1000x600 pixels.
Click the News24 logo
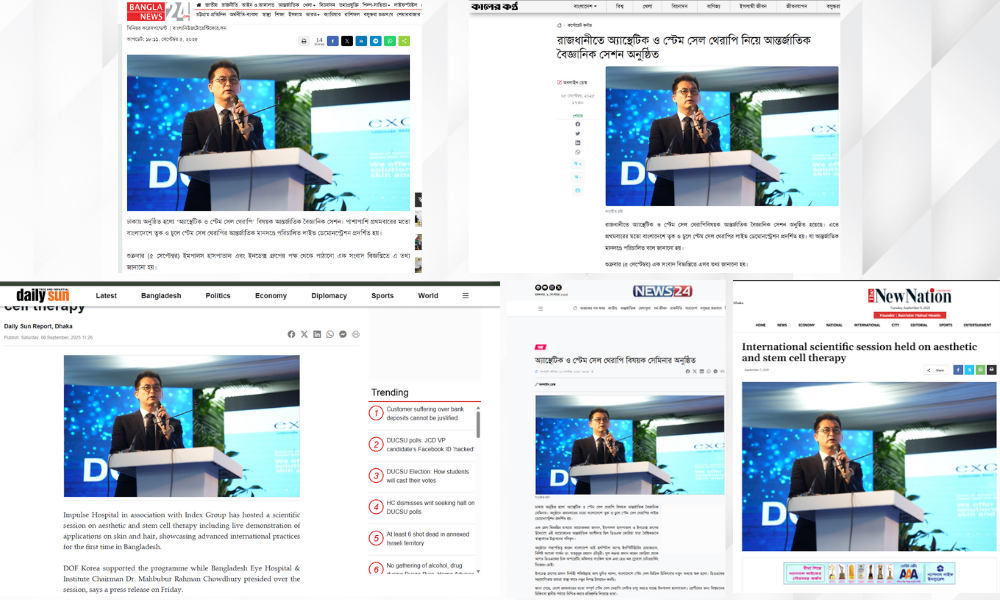point(662,291)
